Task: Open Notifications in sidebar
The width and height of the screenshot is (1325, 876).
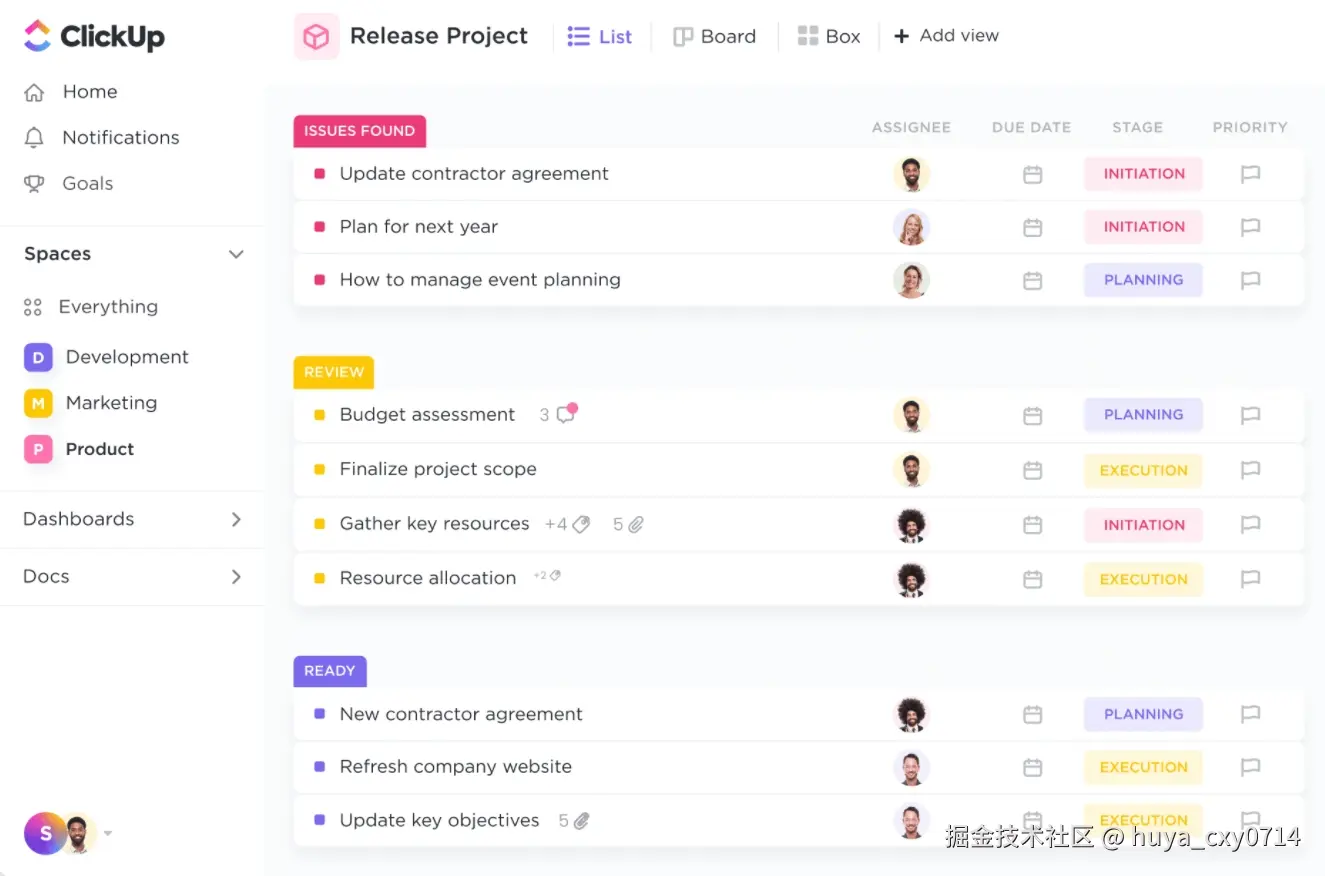Action: pyautogui.click(x=121, y=138)
